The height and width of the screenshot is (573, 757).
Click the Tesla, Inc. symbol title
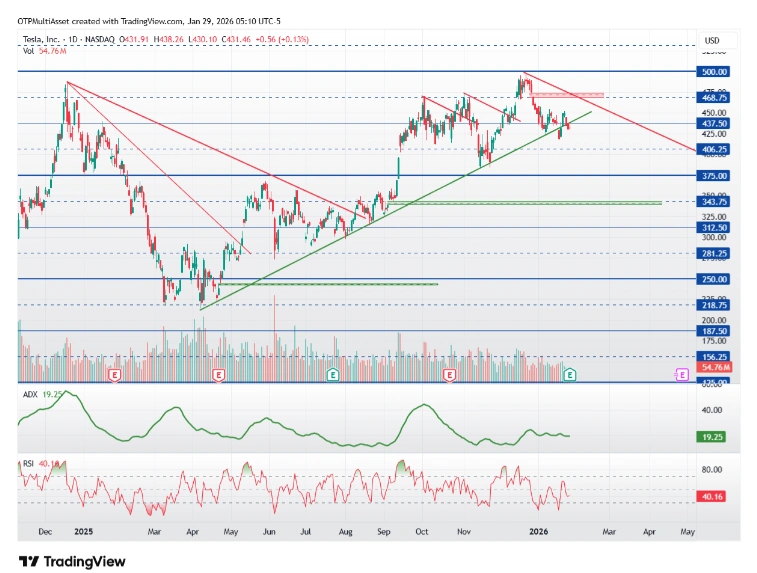48,39
